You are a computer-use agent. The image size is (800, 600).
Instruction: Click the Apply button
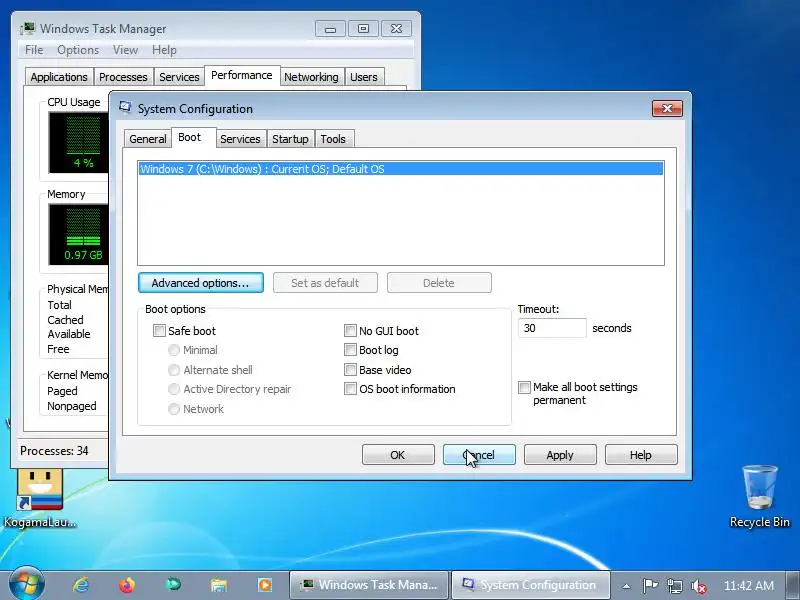point(560,455)
